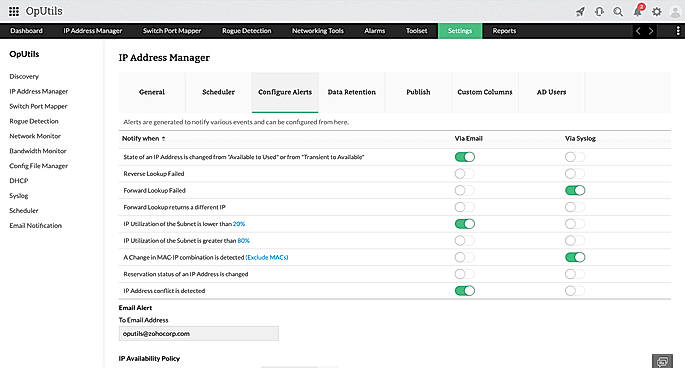Image resolution: width=685 pixels, height=368 pixels.
Task: Switch to the AD Users tab
Action: click(551, 92)
